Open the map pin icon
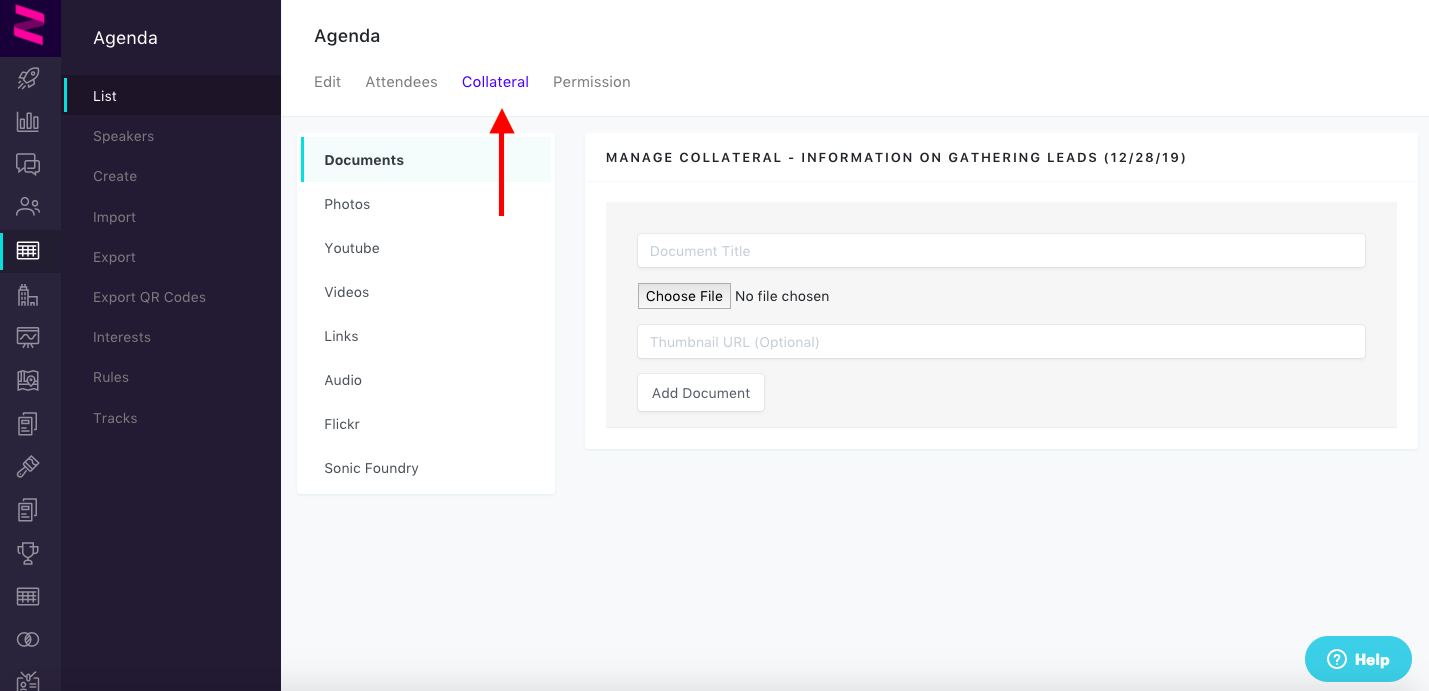Image resolution: width=1429 pixels, height=691 pixels. 28,380
